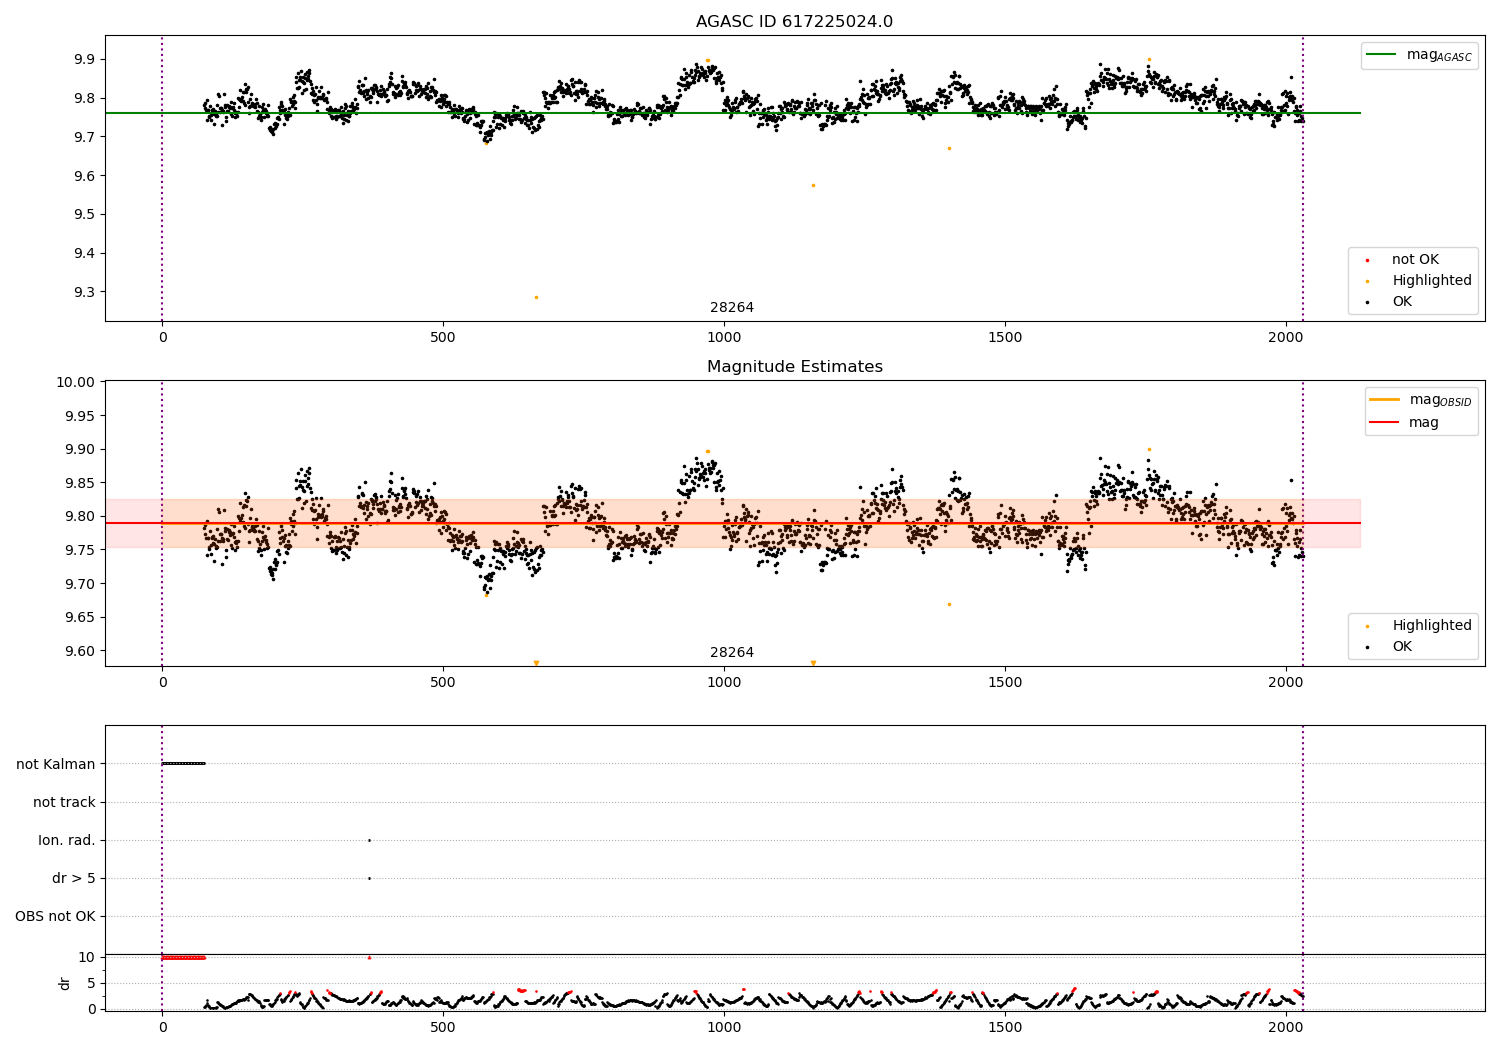Click the 28264 label in Magnitude Estimates plot
This screenshot has height=1050, width=1500.
click(732, 653)
